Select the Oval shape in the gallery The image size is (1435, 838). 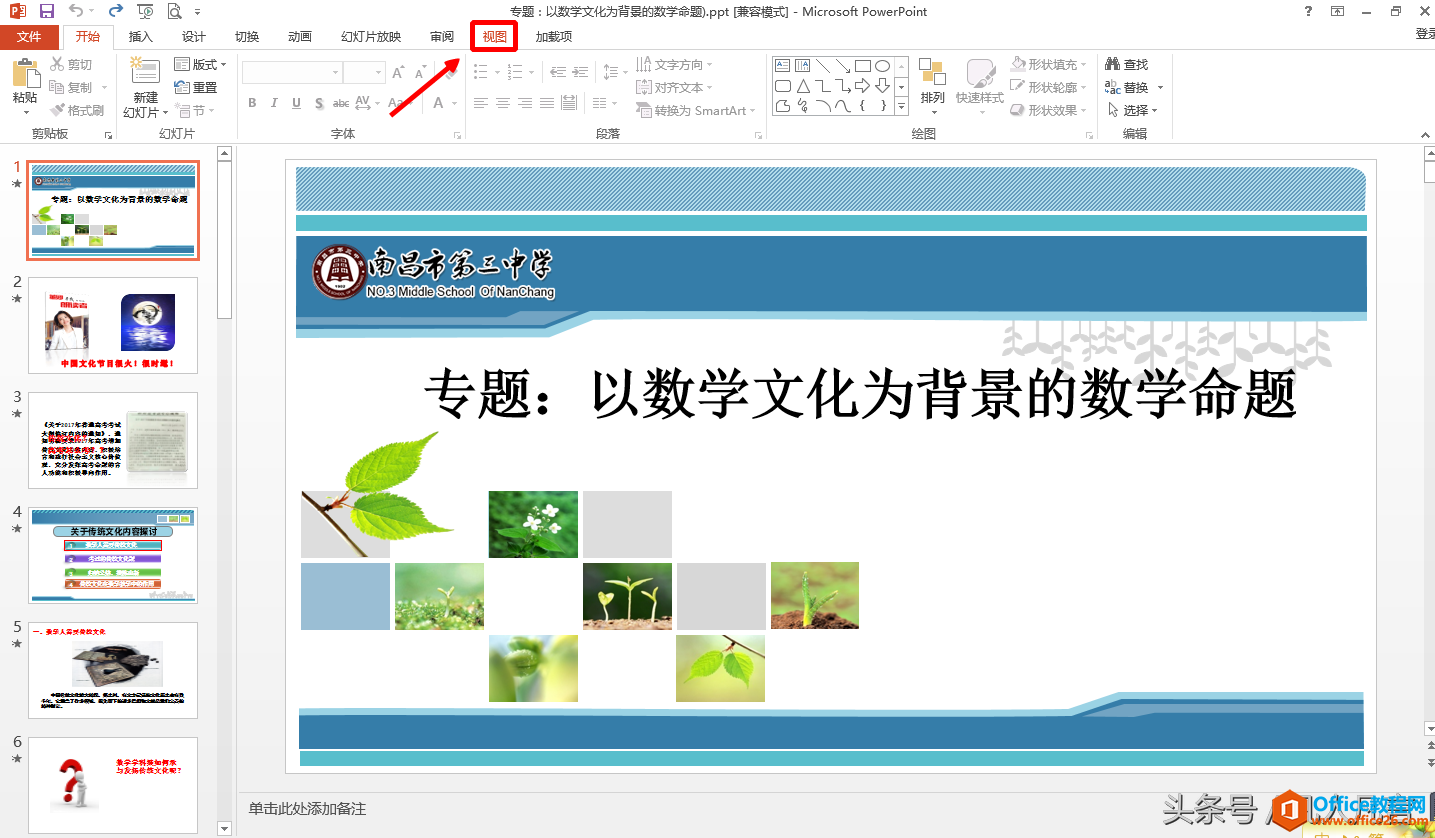[881, 64]
